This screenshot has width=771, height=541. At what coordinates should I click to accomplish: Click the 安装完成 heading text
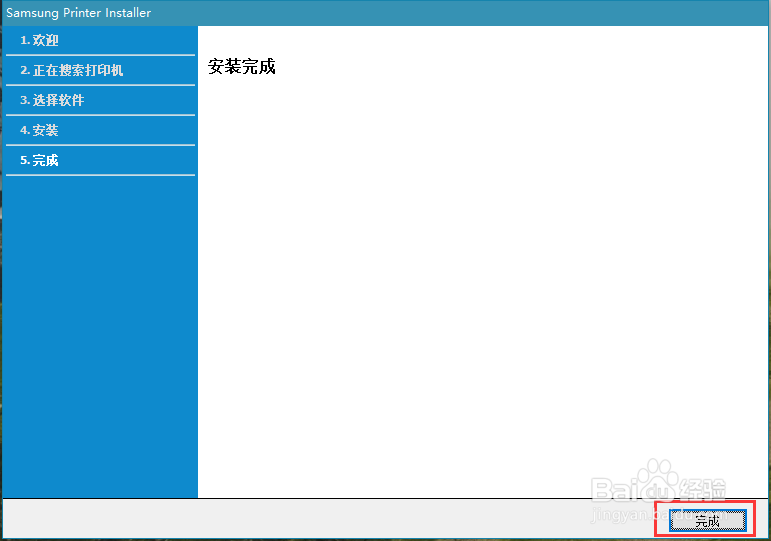pyautogui.click(x=241, y=66)
